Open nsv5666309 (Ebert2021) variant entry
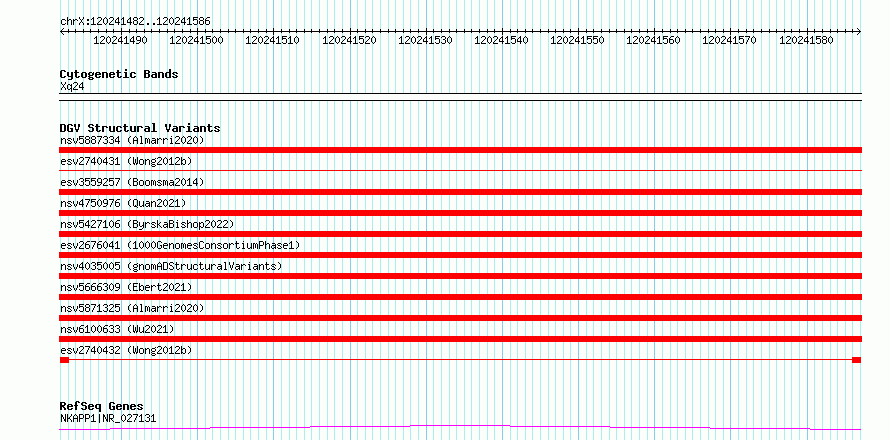 tap(126, 287)
